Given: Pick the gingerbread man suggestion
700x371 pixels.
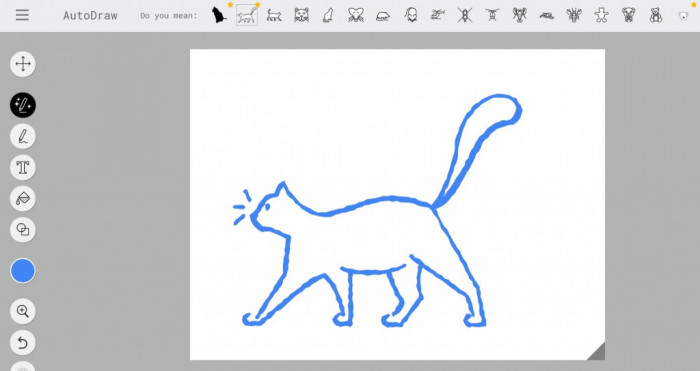Looking at the screenshot, I should [x=601, y=16].
